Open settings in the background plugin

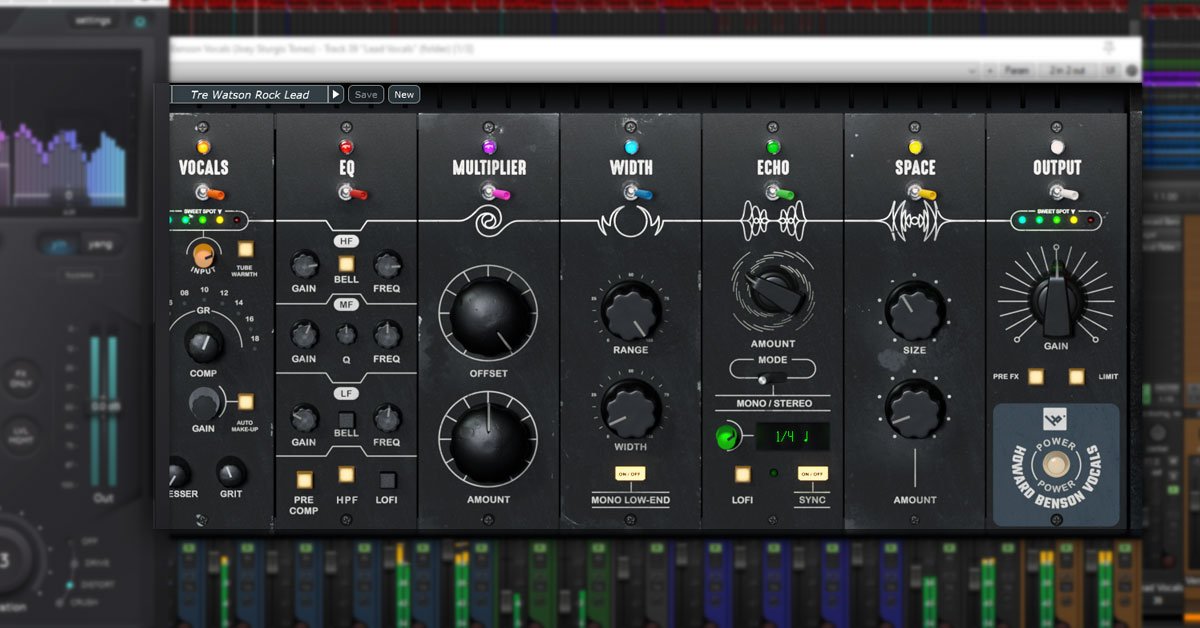click(92, 20)
